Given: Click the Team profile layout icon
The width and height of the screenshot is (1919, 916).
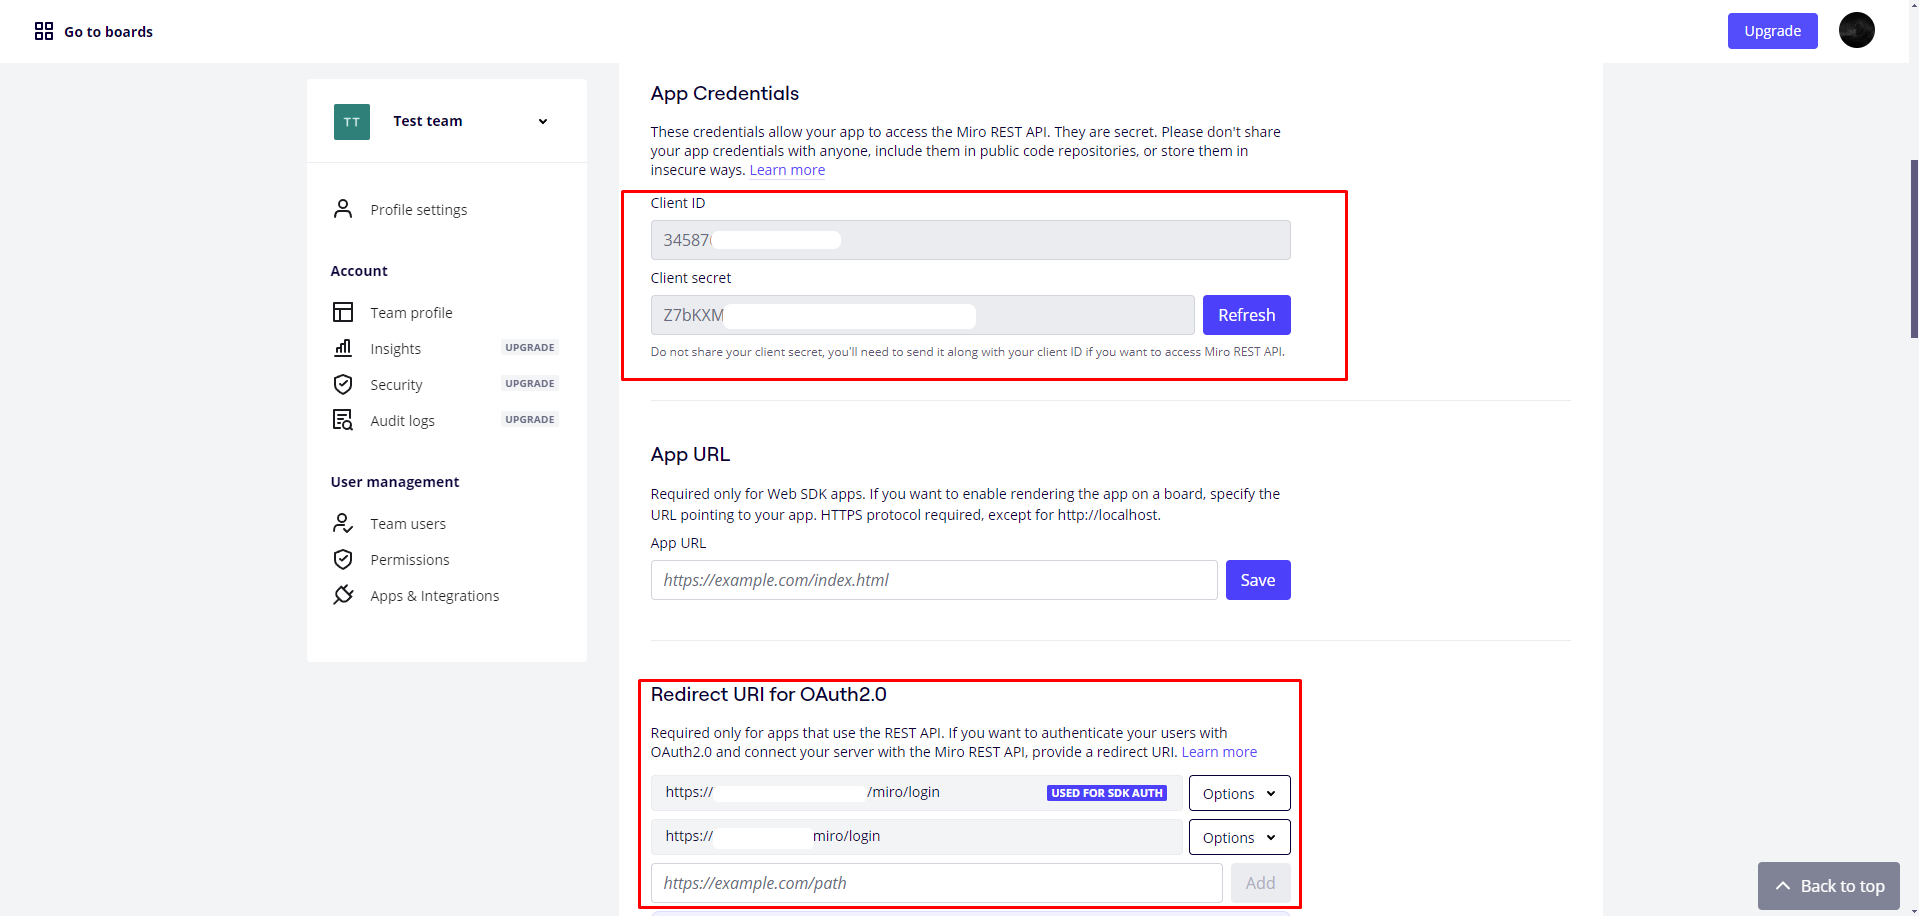Looking at the screenshot, I should (343, 312).
